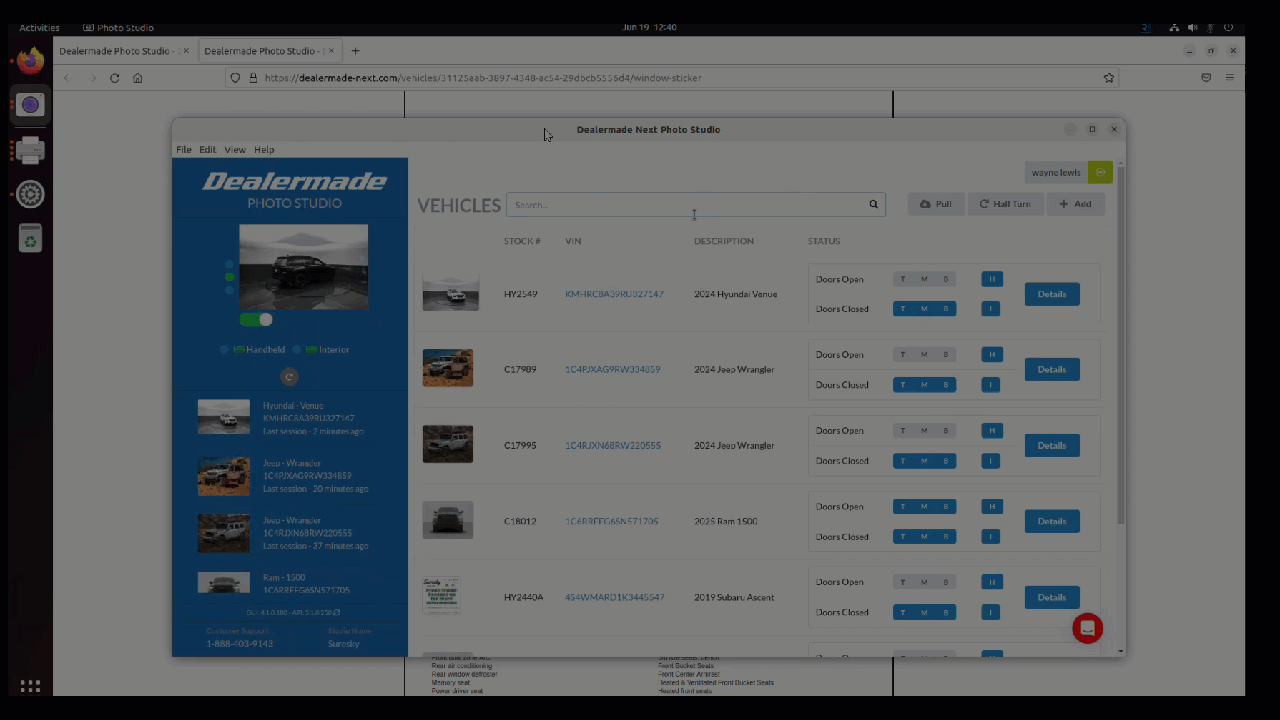Toggle the green switch under the camera preview
1280x720 pixels.
pyautogui.click(x=256, y=320)
